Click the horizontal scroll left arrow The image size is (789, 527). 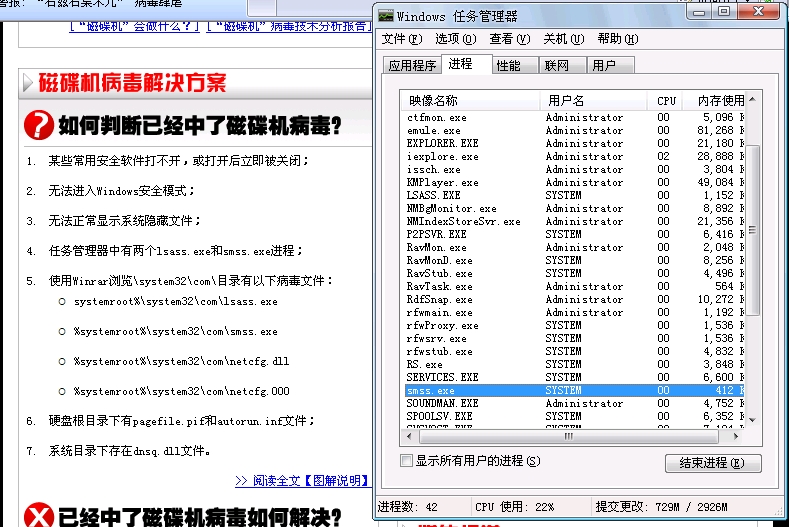(409, 436)
